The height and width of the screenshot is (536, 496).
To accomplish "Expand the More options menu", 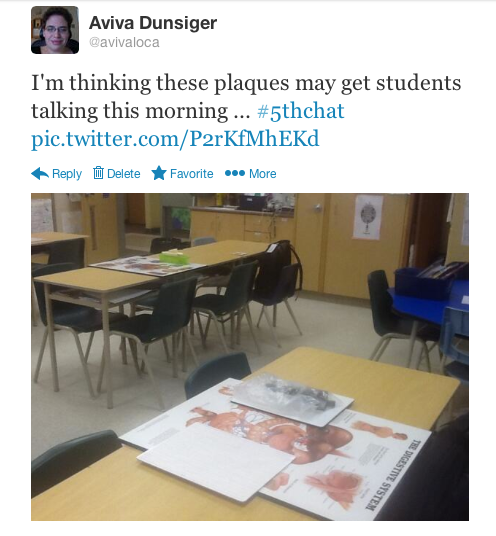I will pyautogui.click(x=263, y=174).
